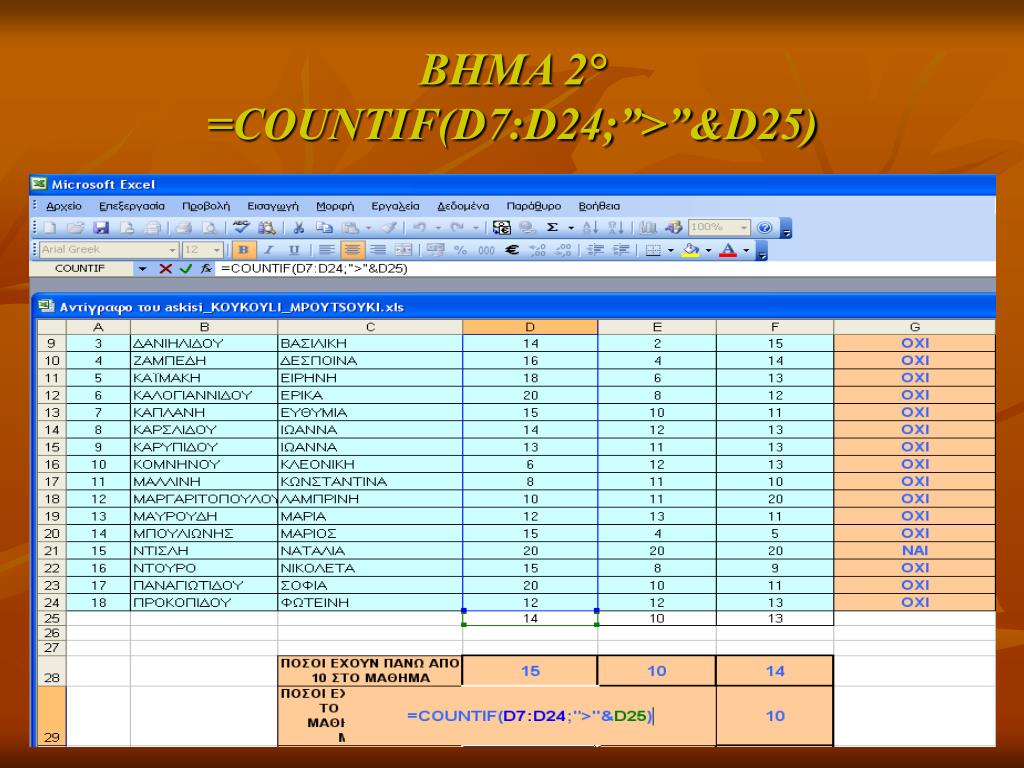Open the Μορφή menu
Viewport: 1024px width, 768px height.
335,206
